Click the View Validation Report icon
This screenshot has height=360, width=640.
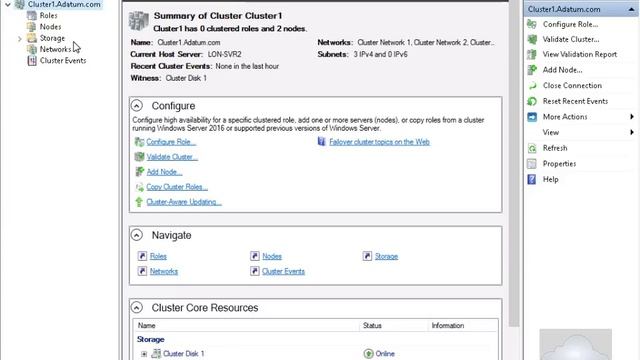(x=532, y=54)
